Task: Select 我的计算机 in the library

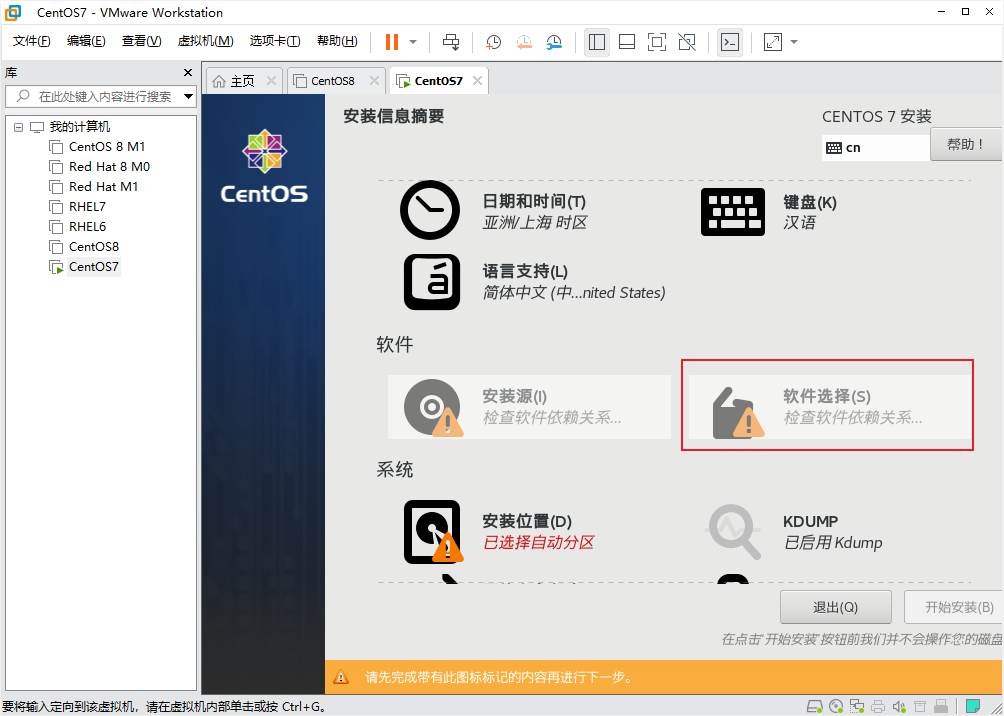Action: click(x=79, y=127)
